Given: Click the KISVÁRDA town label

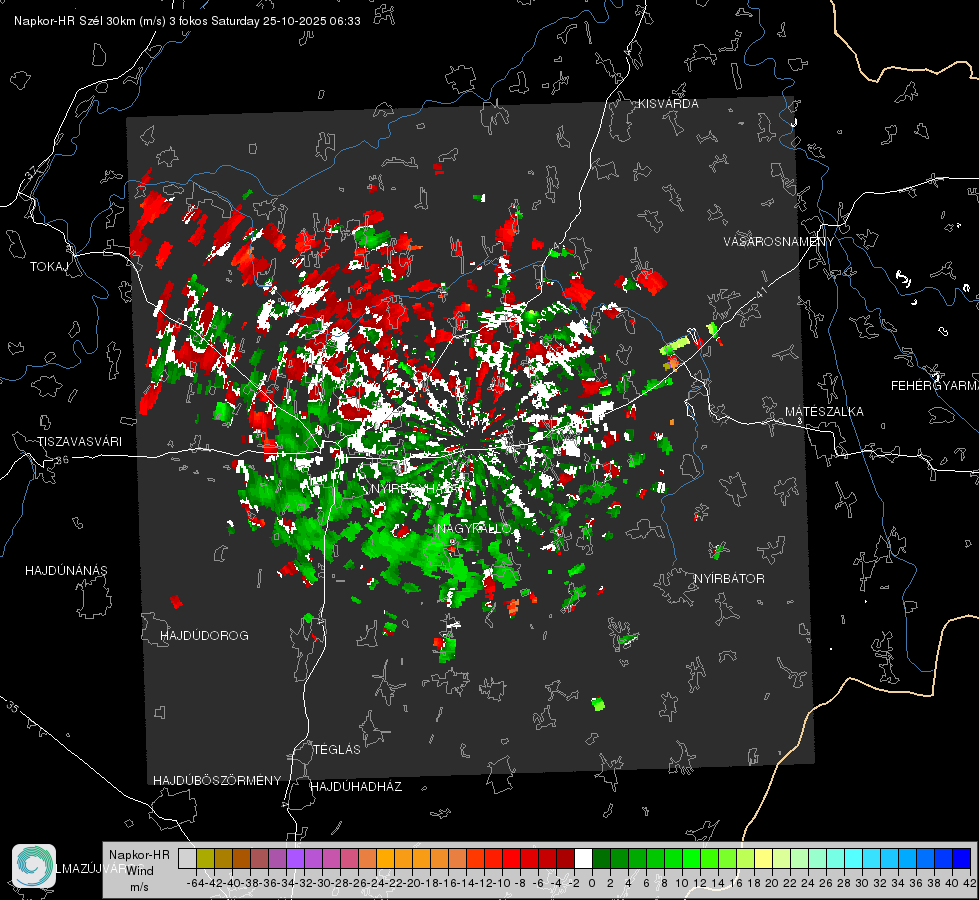Looking at the screenshot, I should pos(668,104).
